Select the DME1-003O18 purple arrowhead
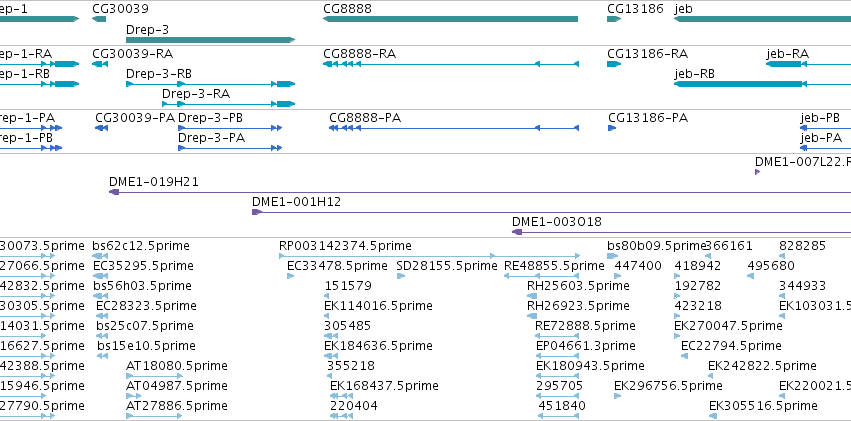The image size is (851, 421). click(x=517, y=232)
